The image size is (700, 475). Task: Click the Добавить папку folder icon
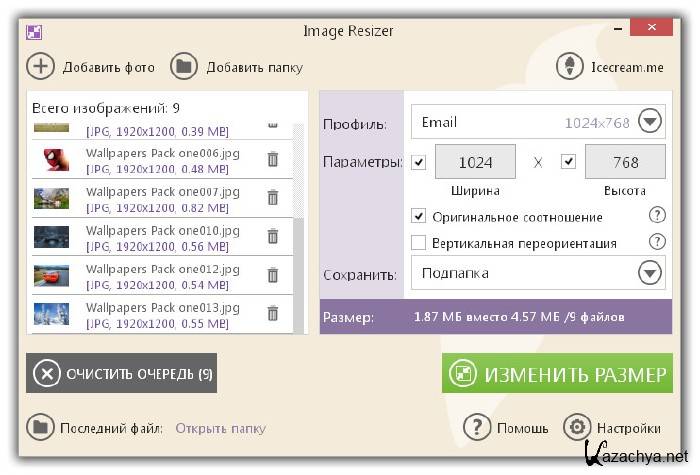(183, 67)
